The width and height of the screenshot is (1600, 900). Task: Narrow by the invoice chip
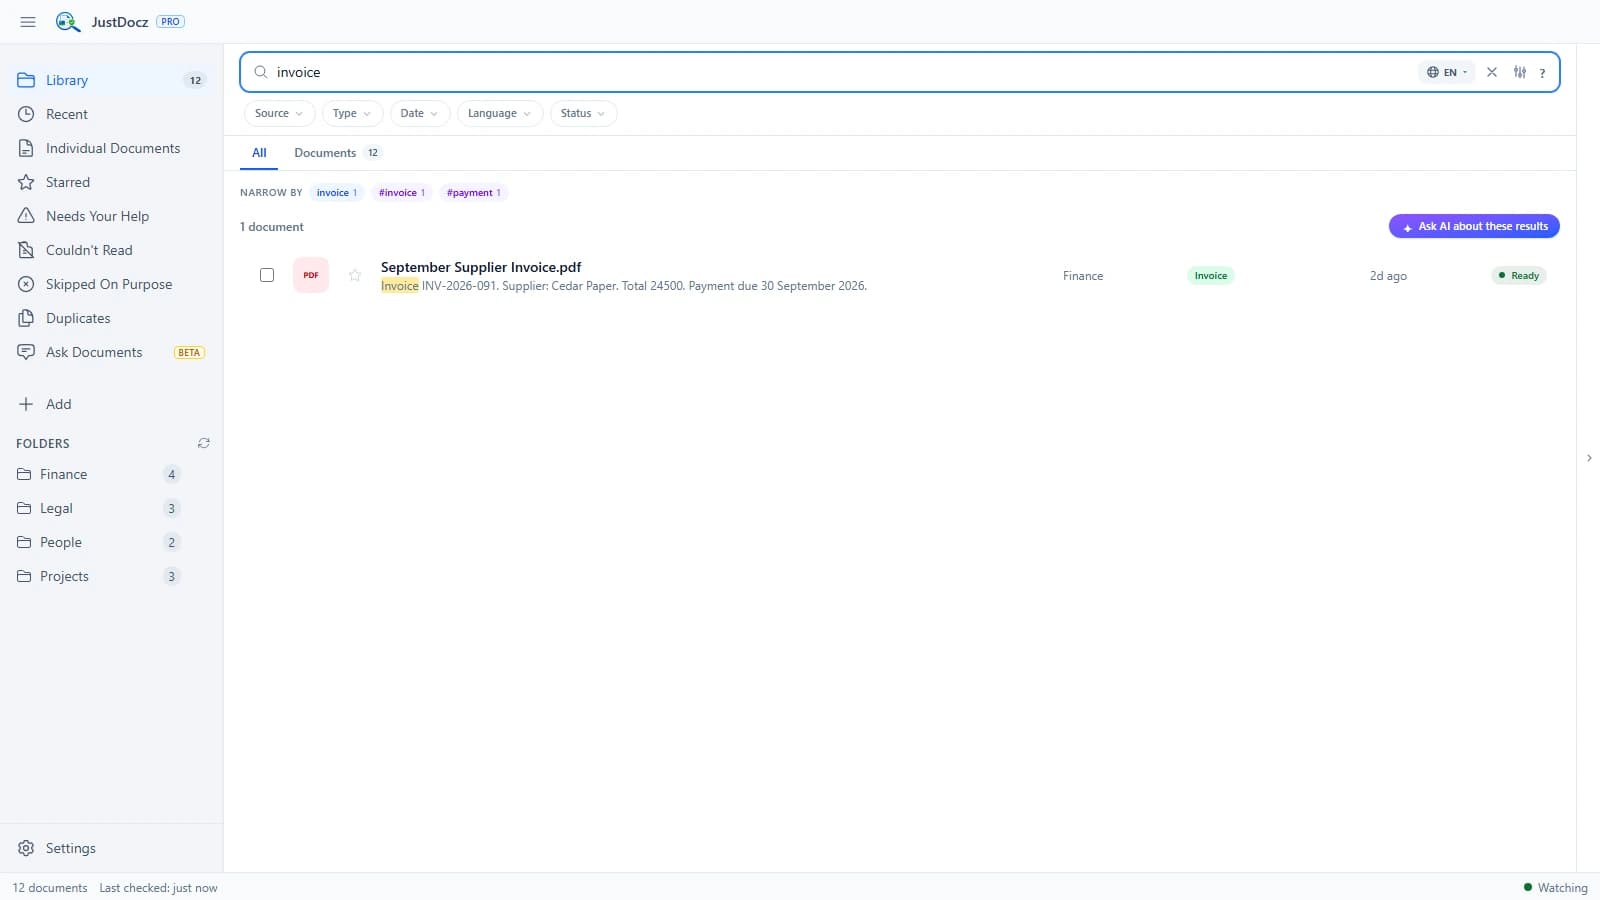point(337,193)
